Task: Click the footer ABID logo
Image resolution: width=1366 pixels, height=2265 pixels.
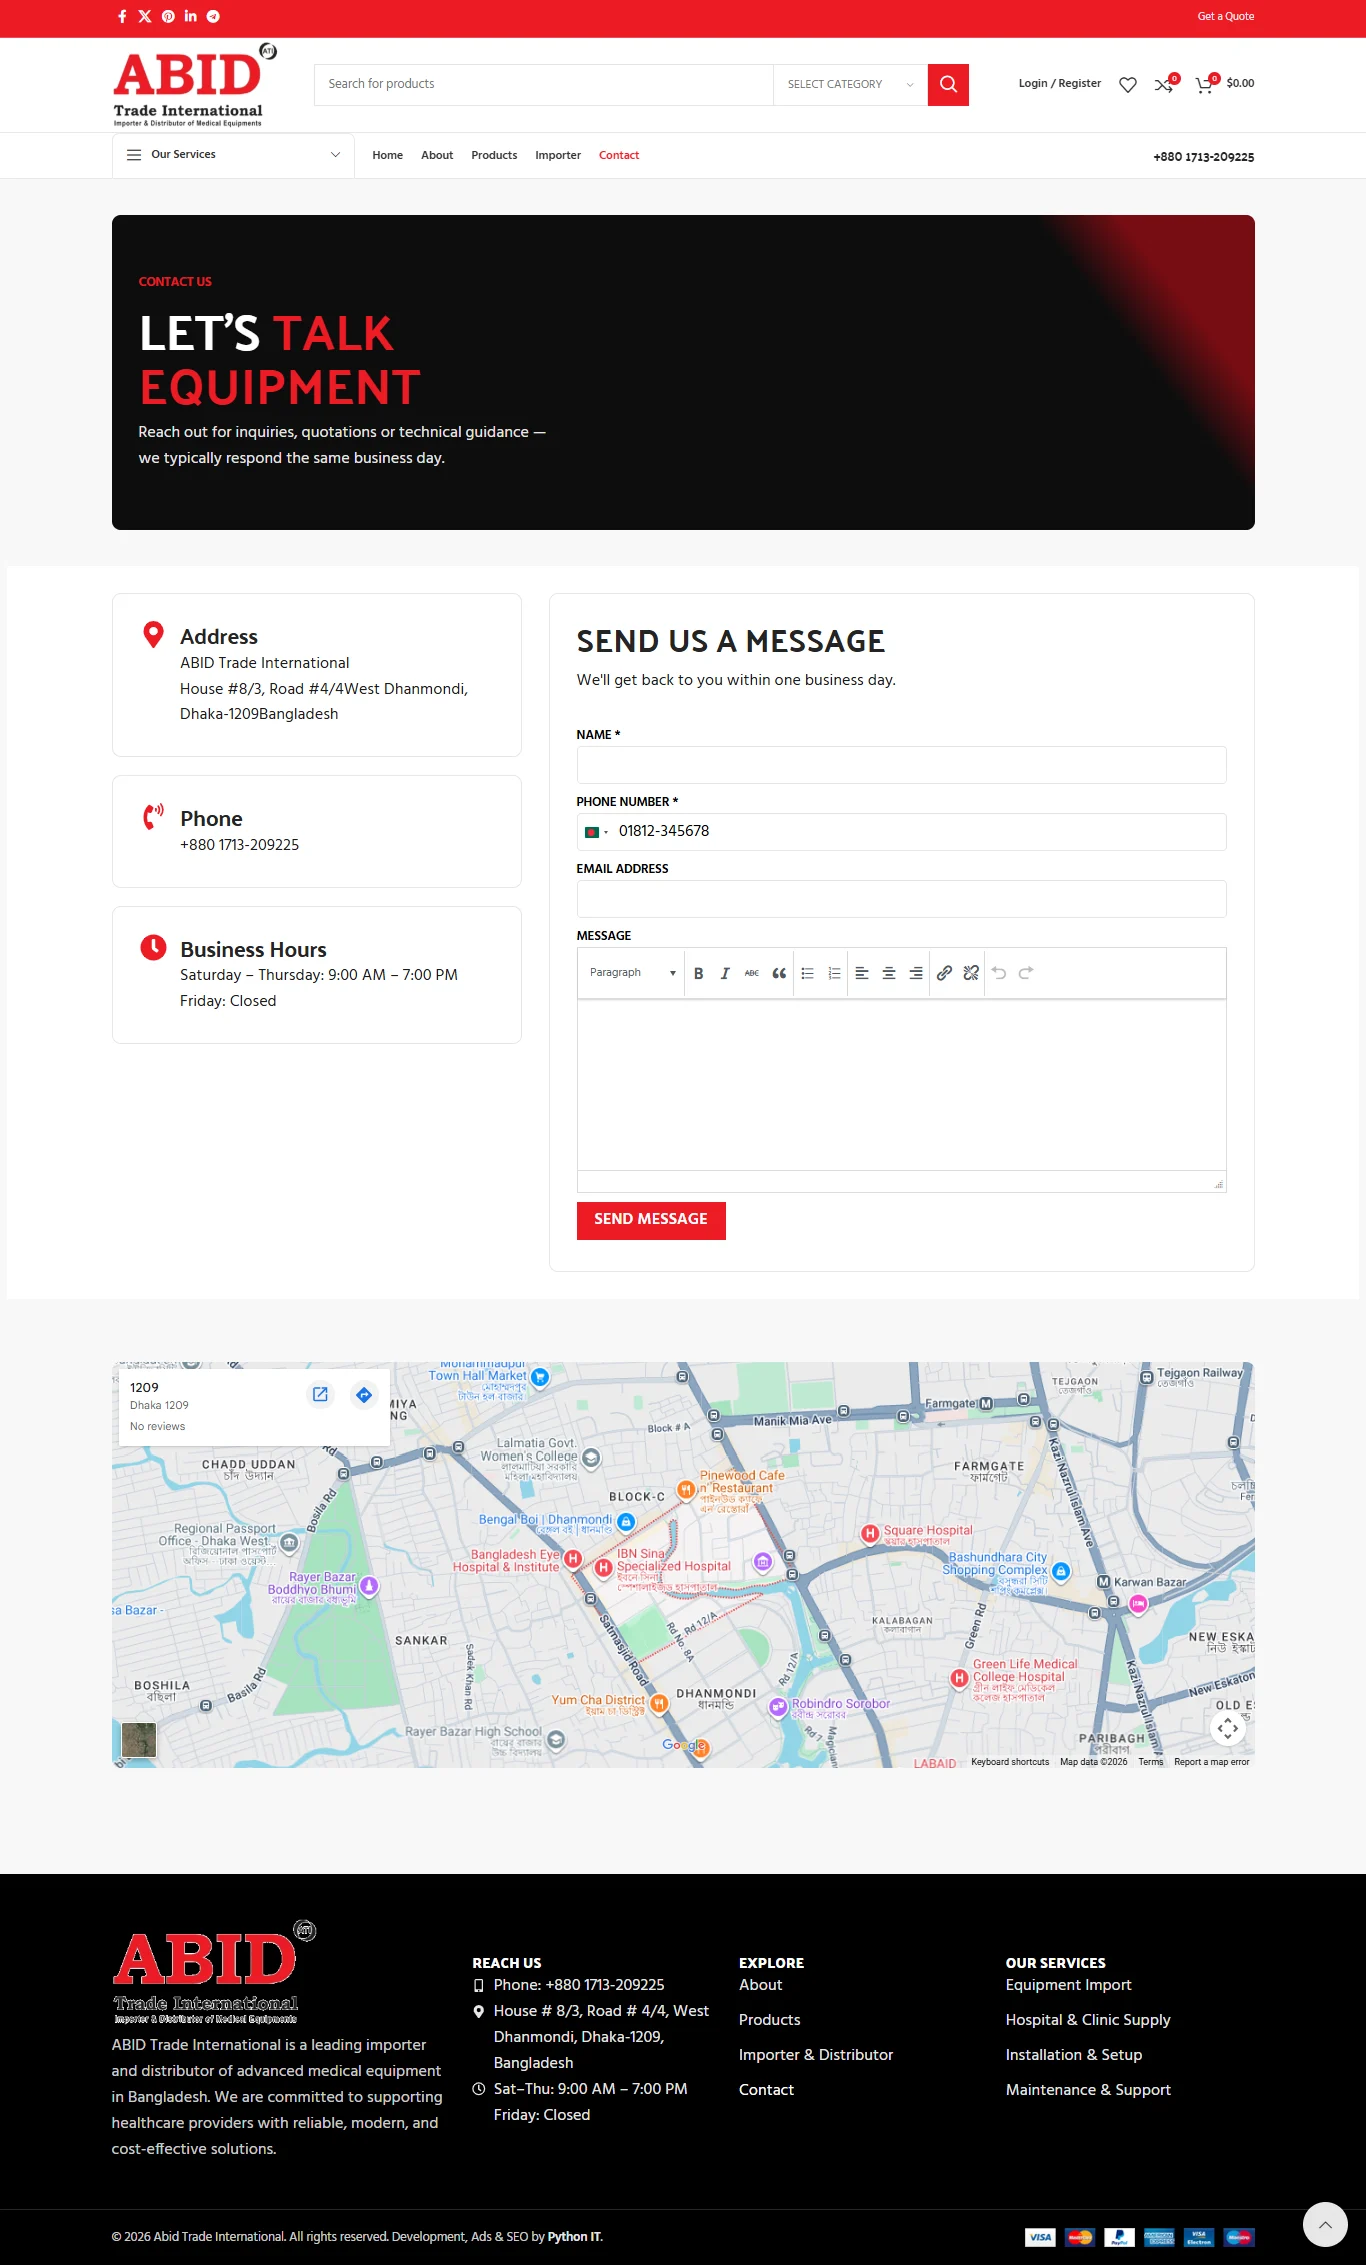Action: 214,1971
